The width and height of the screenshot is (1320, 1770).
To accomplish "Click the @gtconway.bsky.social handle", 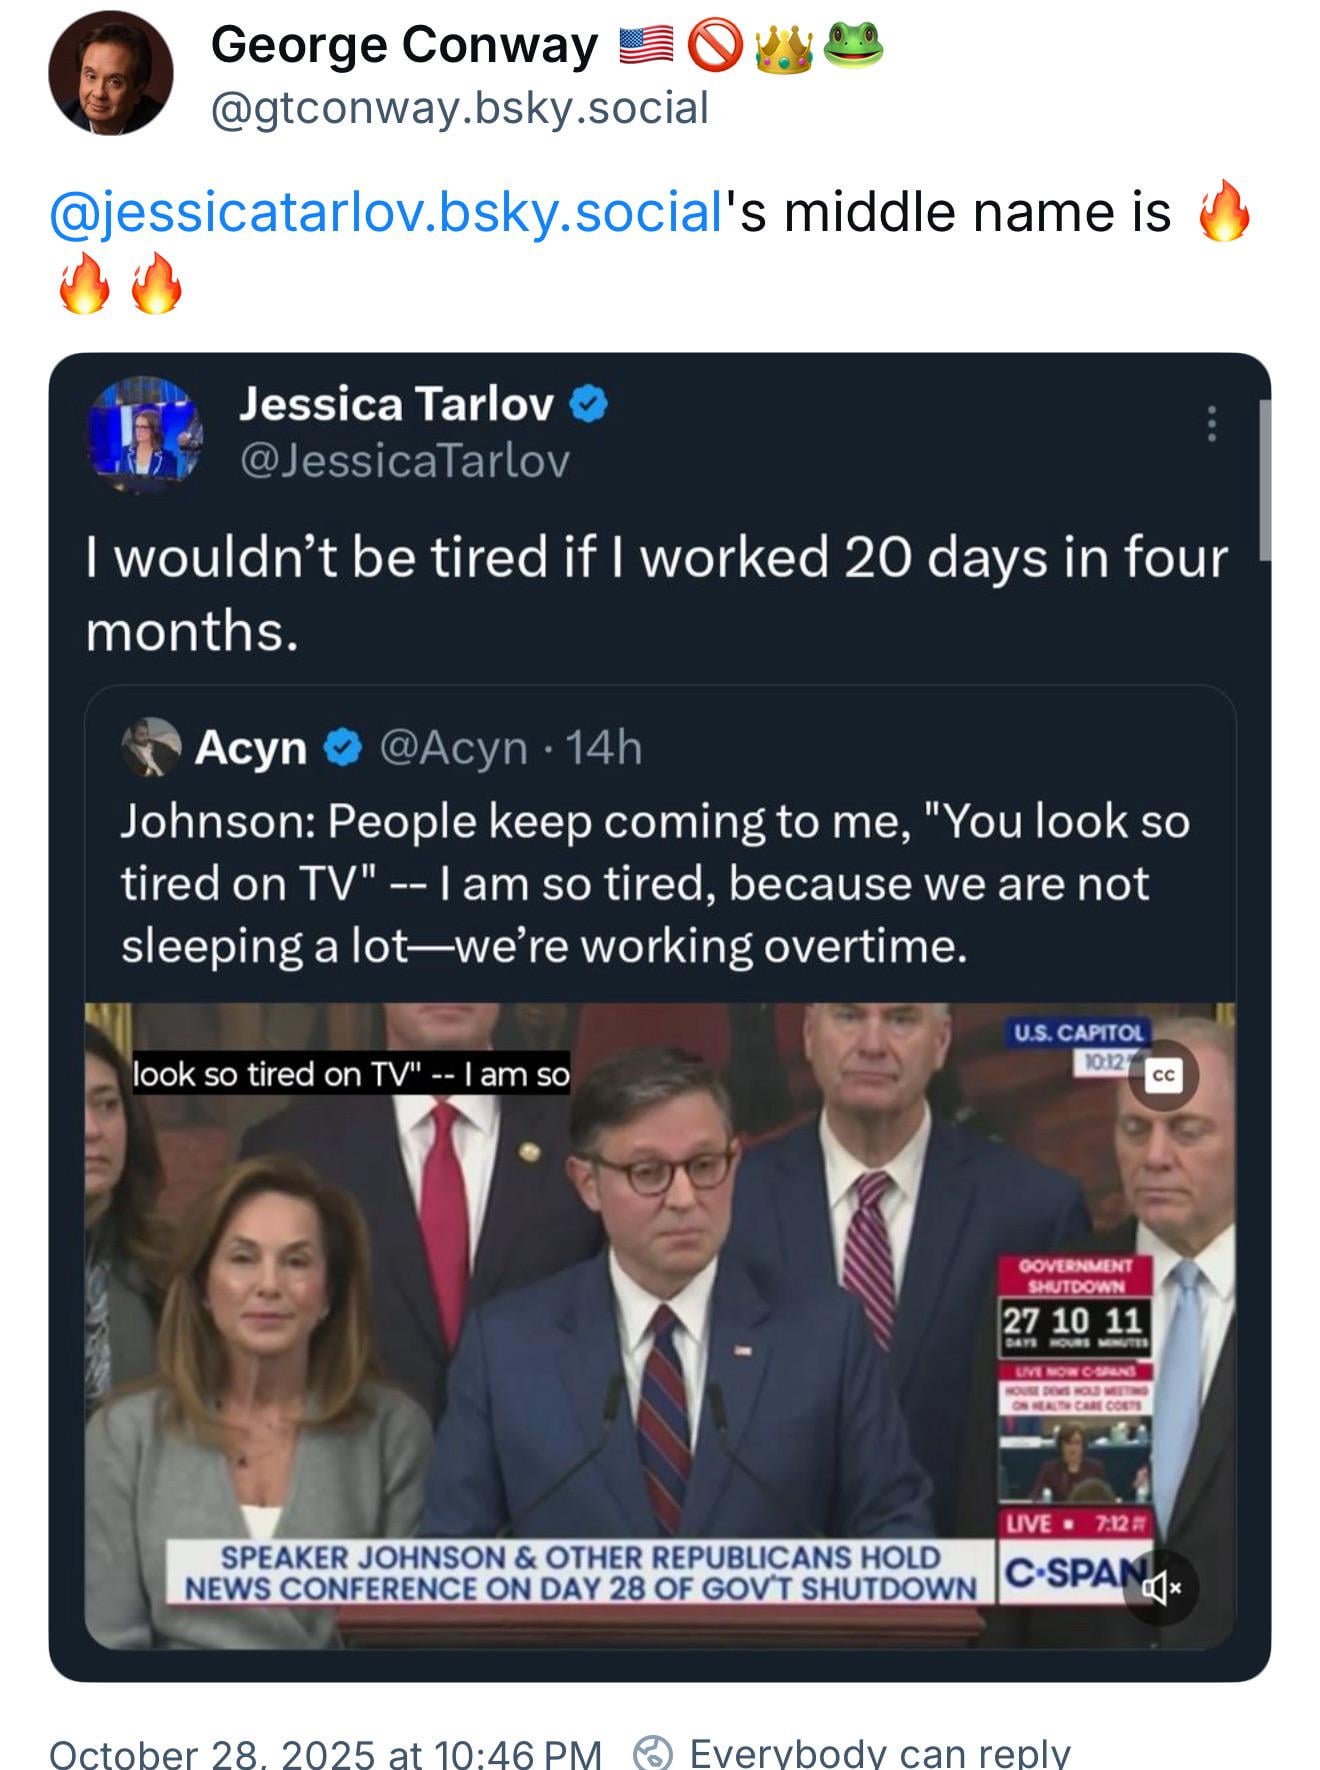I will [x=459, y=108].
